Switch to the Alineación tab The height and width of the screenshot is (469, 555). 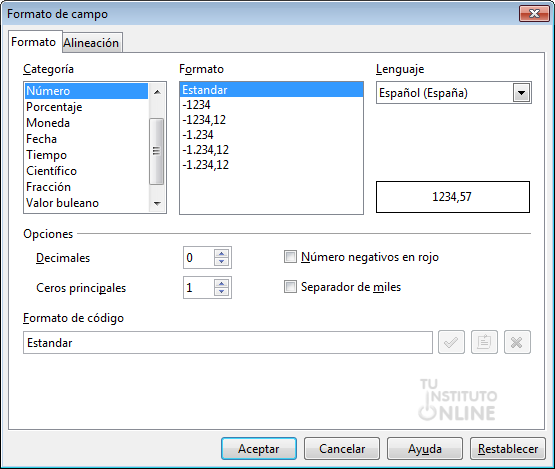[x=91, y=43]
